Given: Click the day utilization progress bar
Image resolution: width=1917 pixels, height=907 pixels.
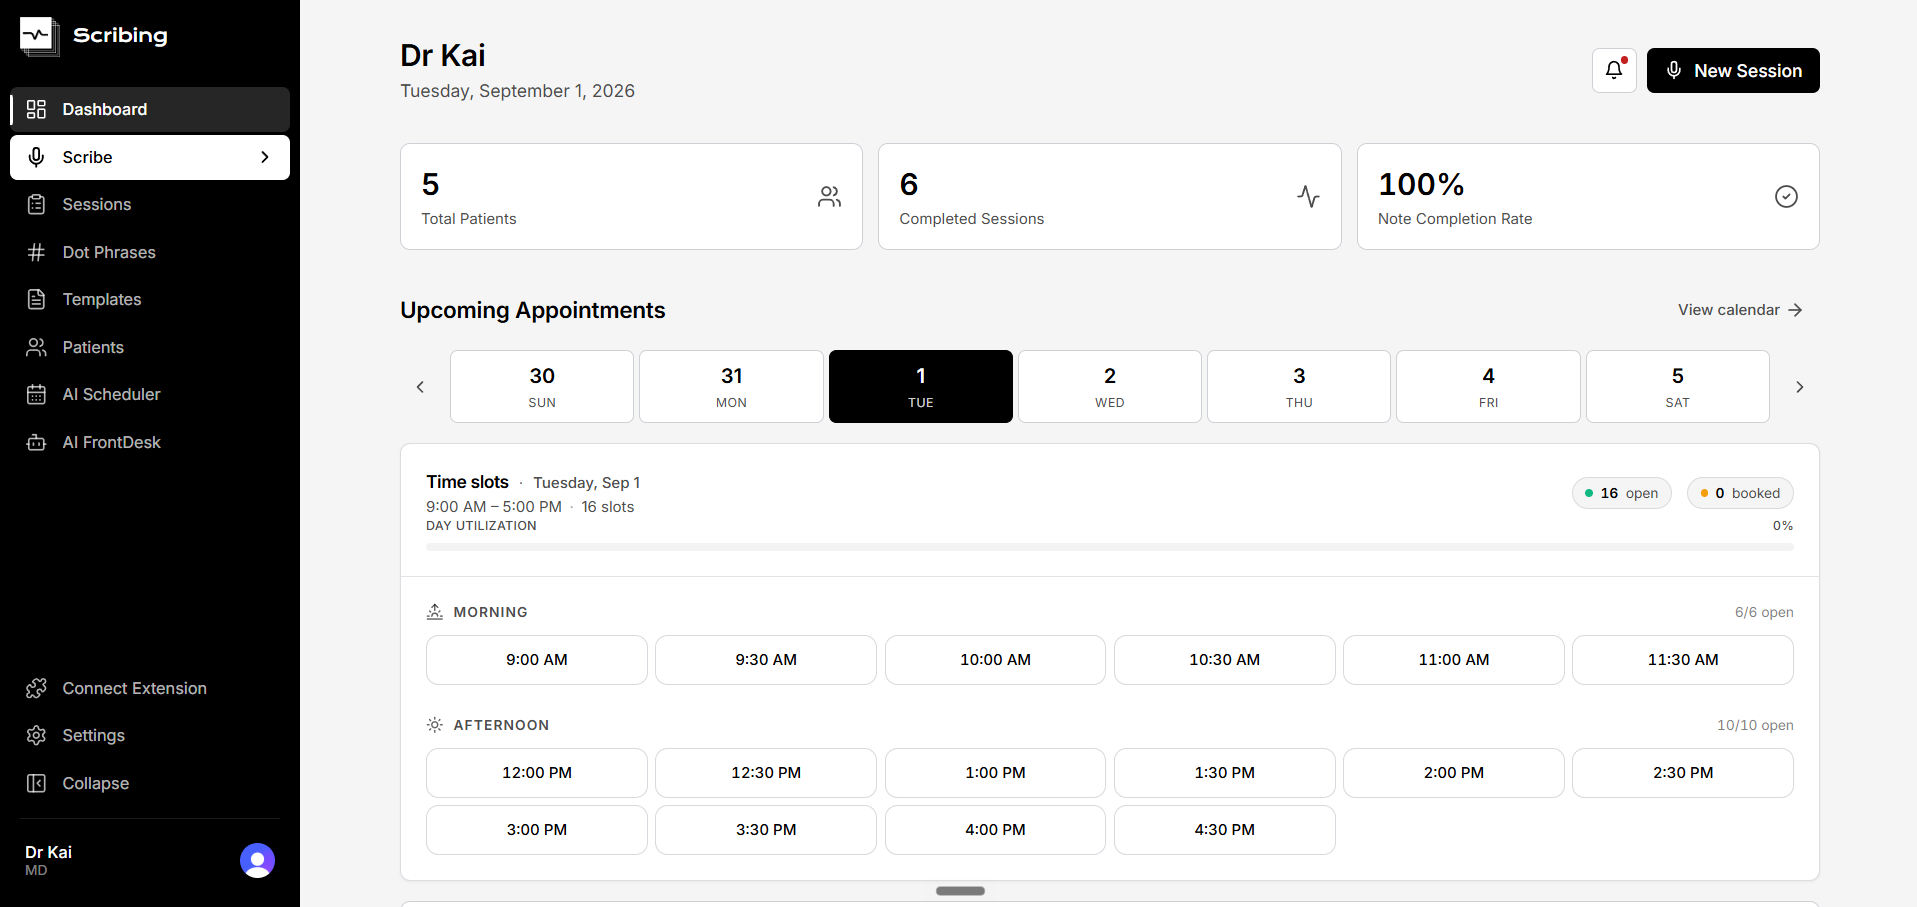Looking at the screenshot, I should click(1110, 547).
